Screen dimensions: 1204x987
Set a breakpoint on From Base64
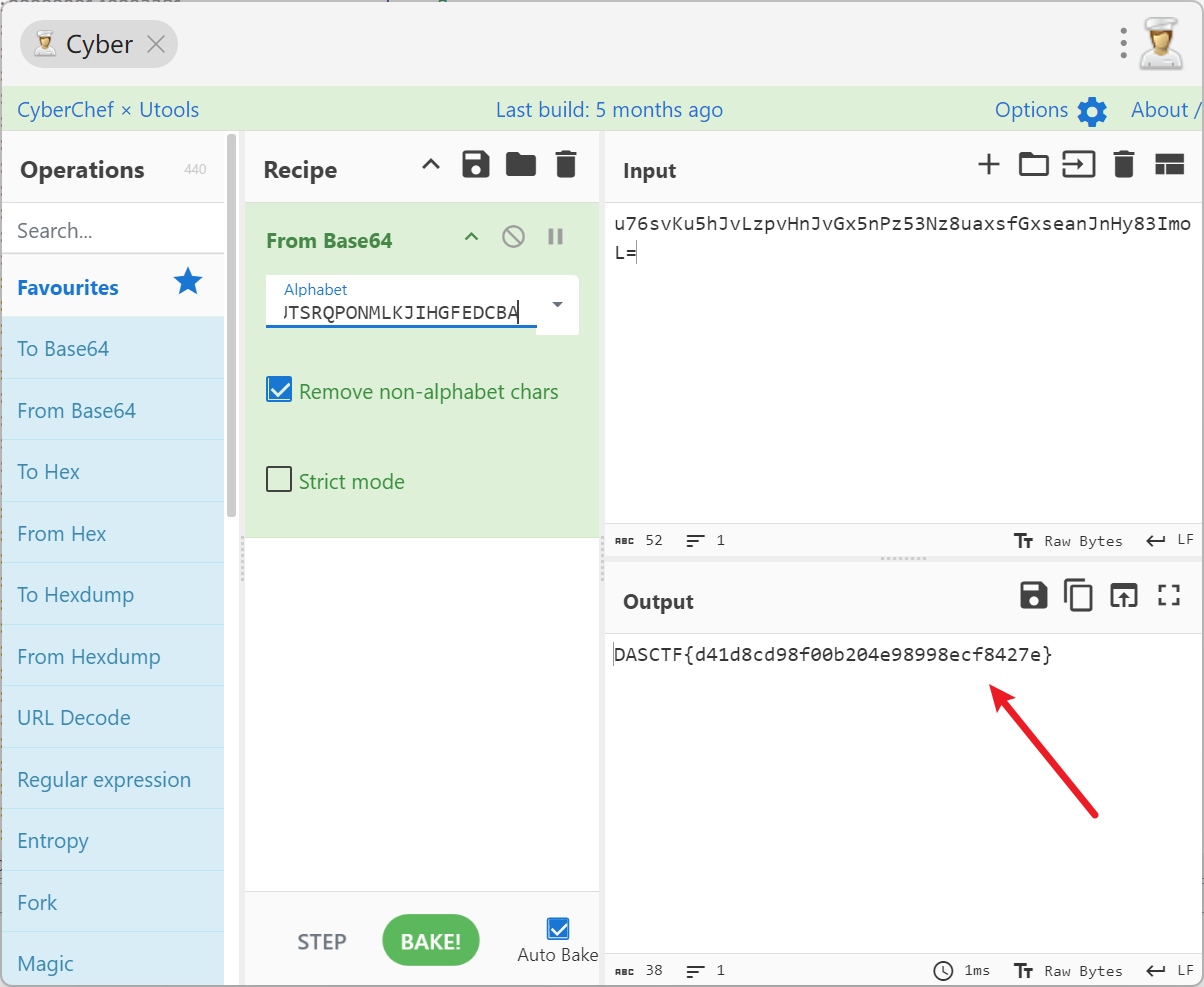coord(555,237)
